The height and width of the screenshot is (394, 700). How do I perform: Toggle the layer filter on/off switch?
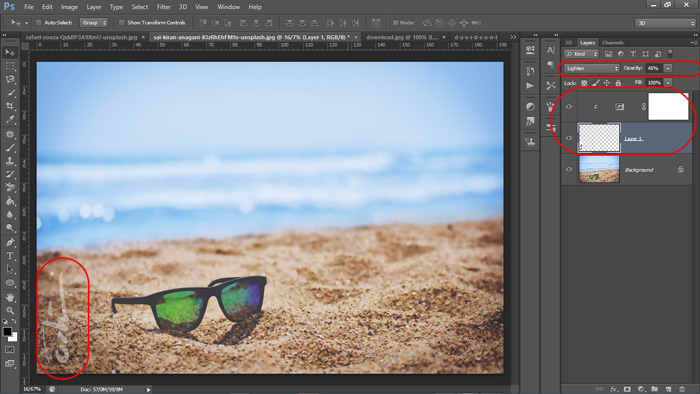coord(670,54)
